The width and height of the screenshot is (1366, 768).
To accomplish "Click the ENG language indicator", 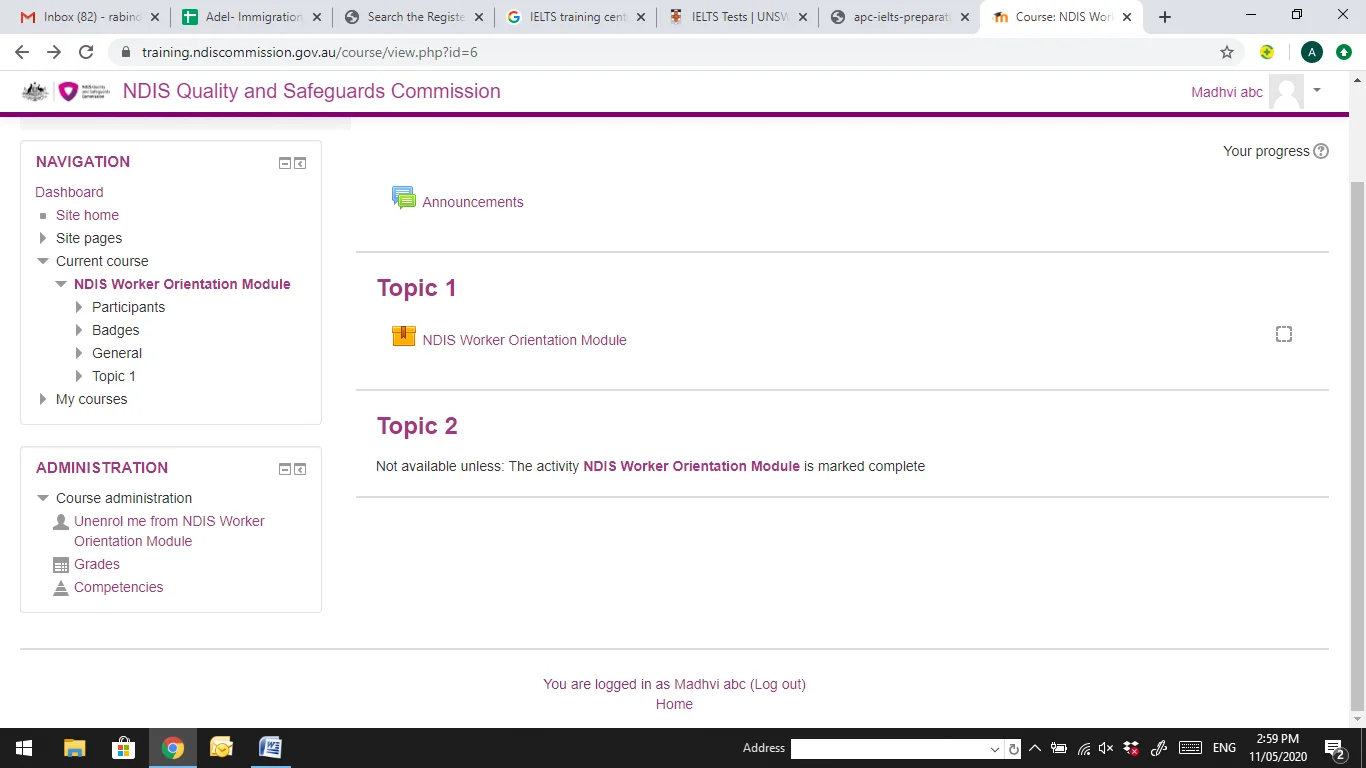I will coord(1224,748).
